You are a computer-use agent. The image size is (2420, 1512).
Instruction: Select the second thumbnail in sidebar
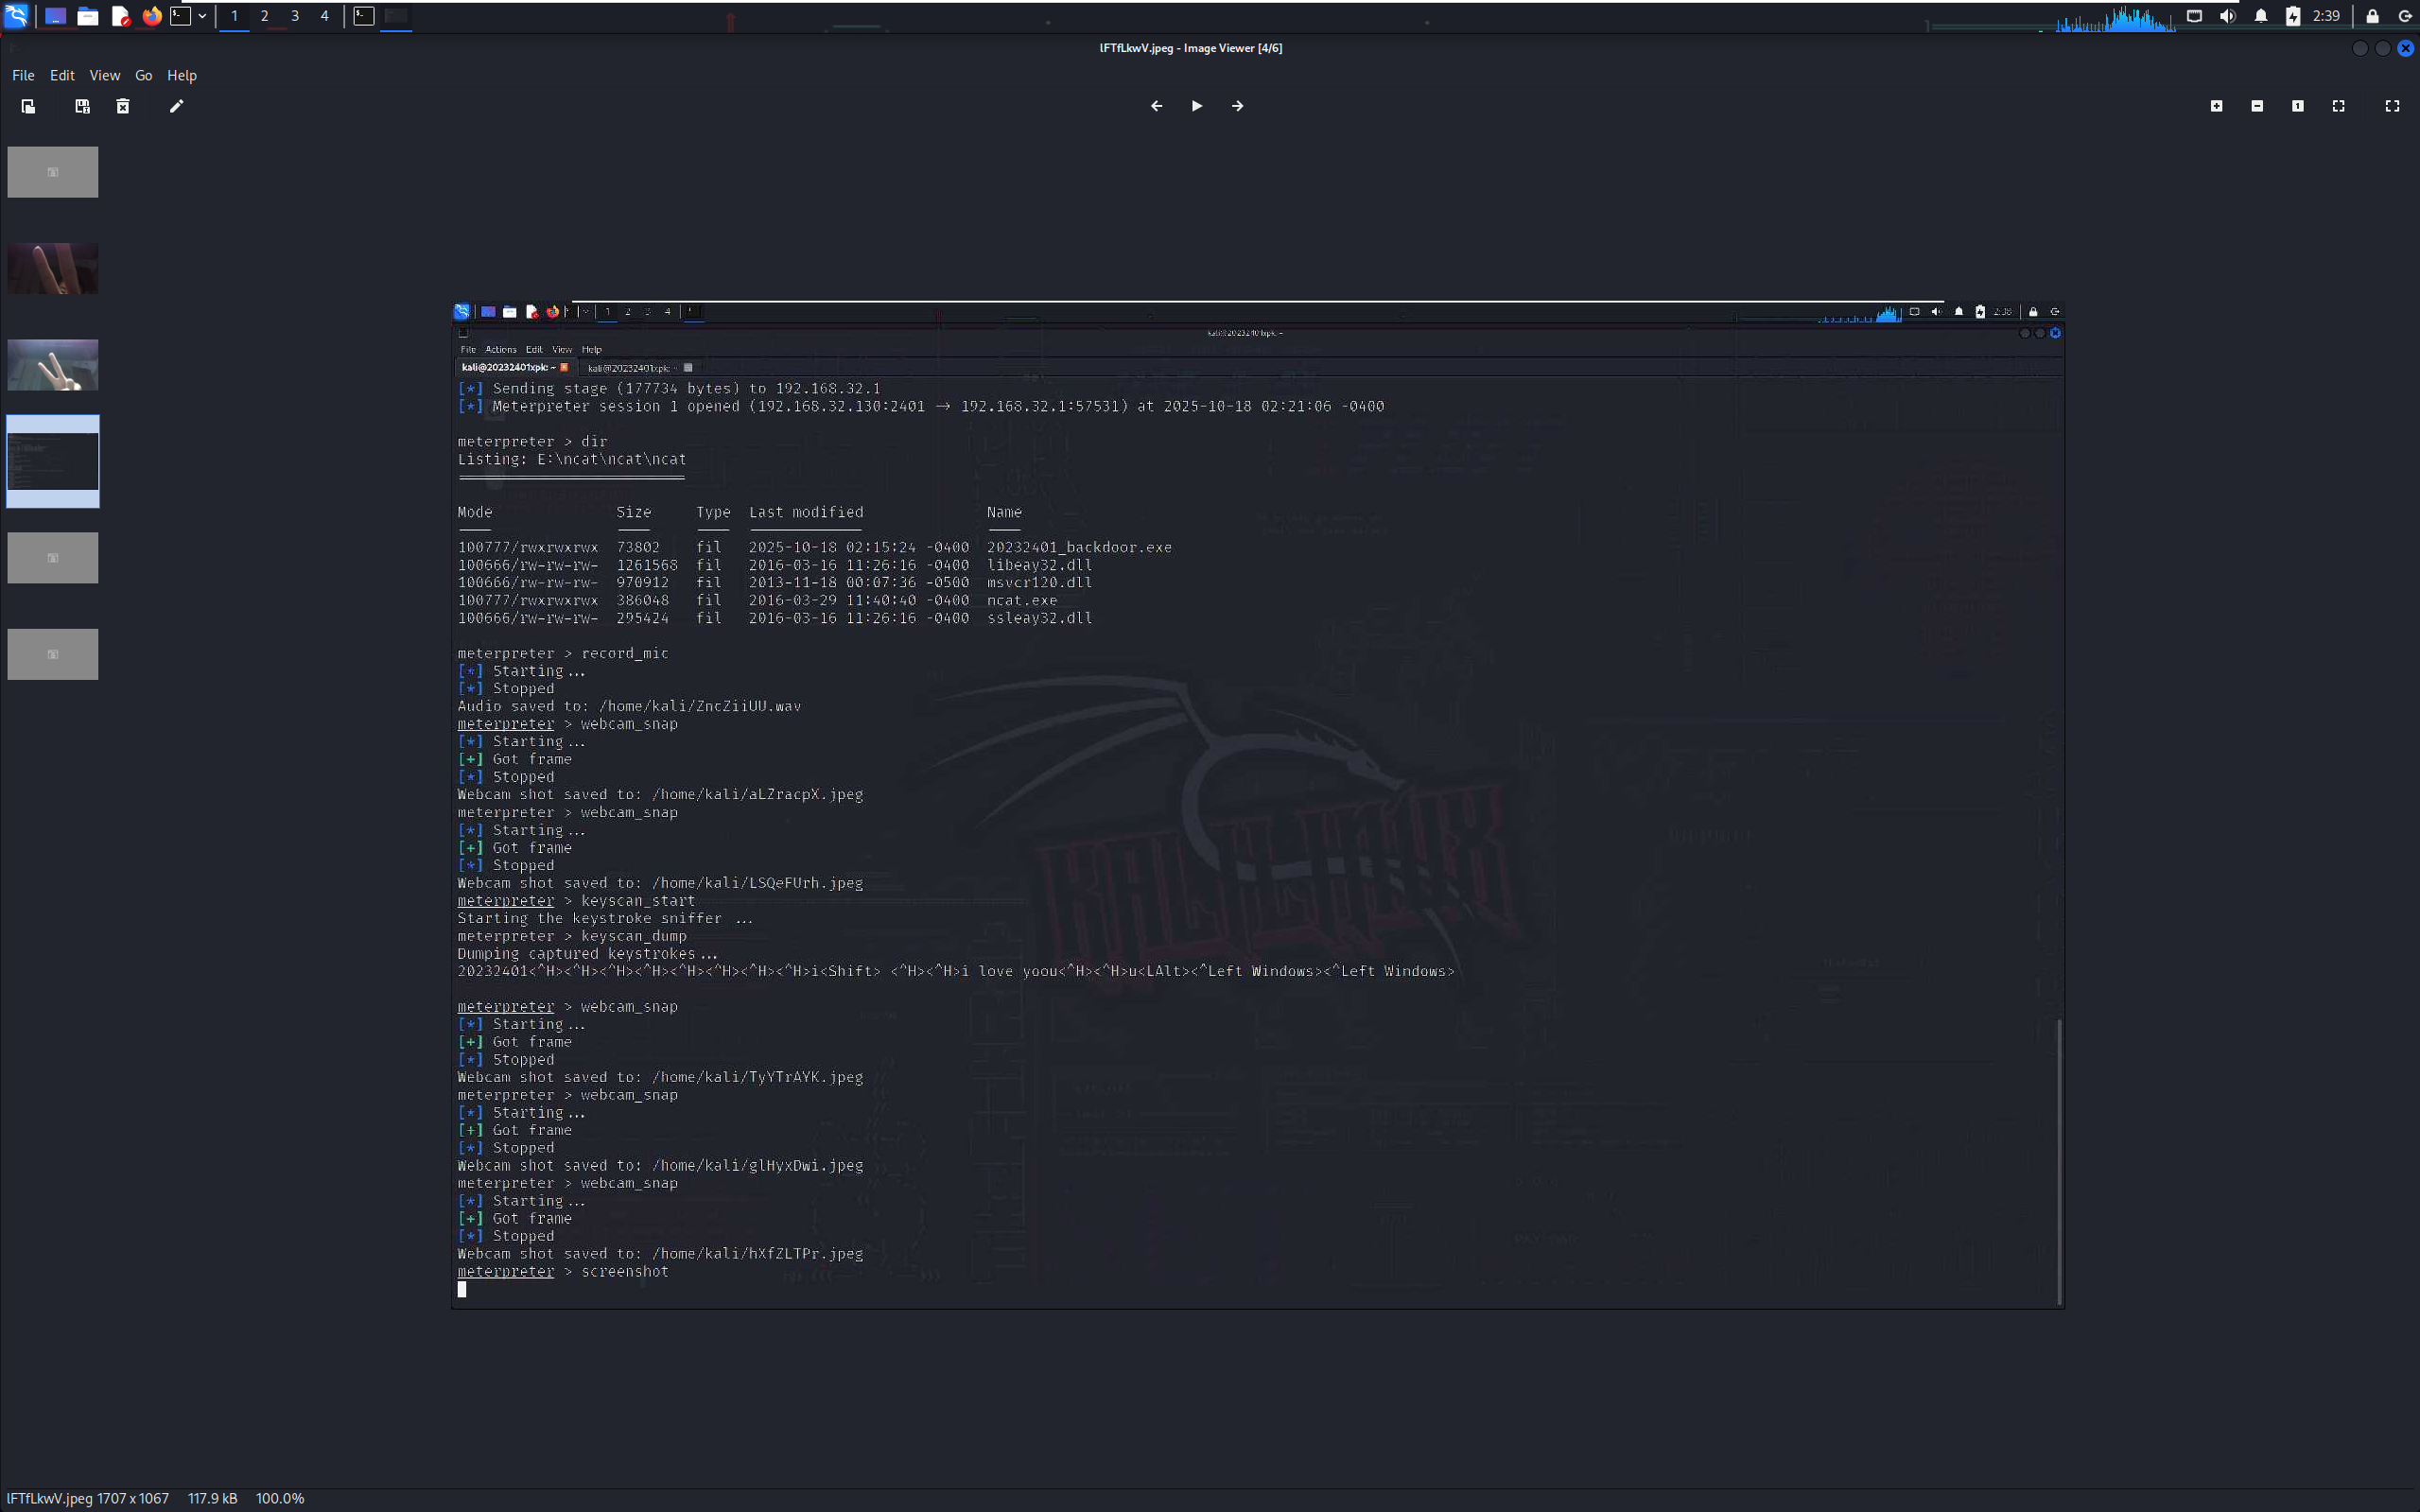click(53, 268)
